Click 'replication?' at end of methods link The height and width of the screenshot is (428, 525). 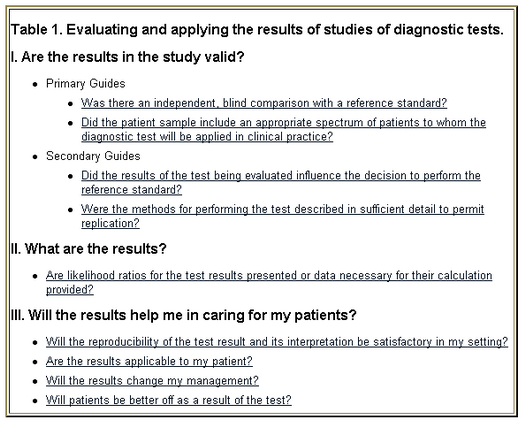click(x=110, y=223)
